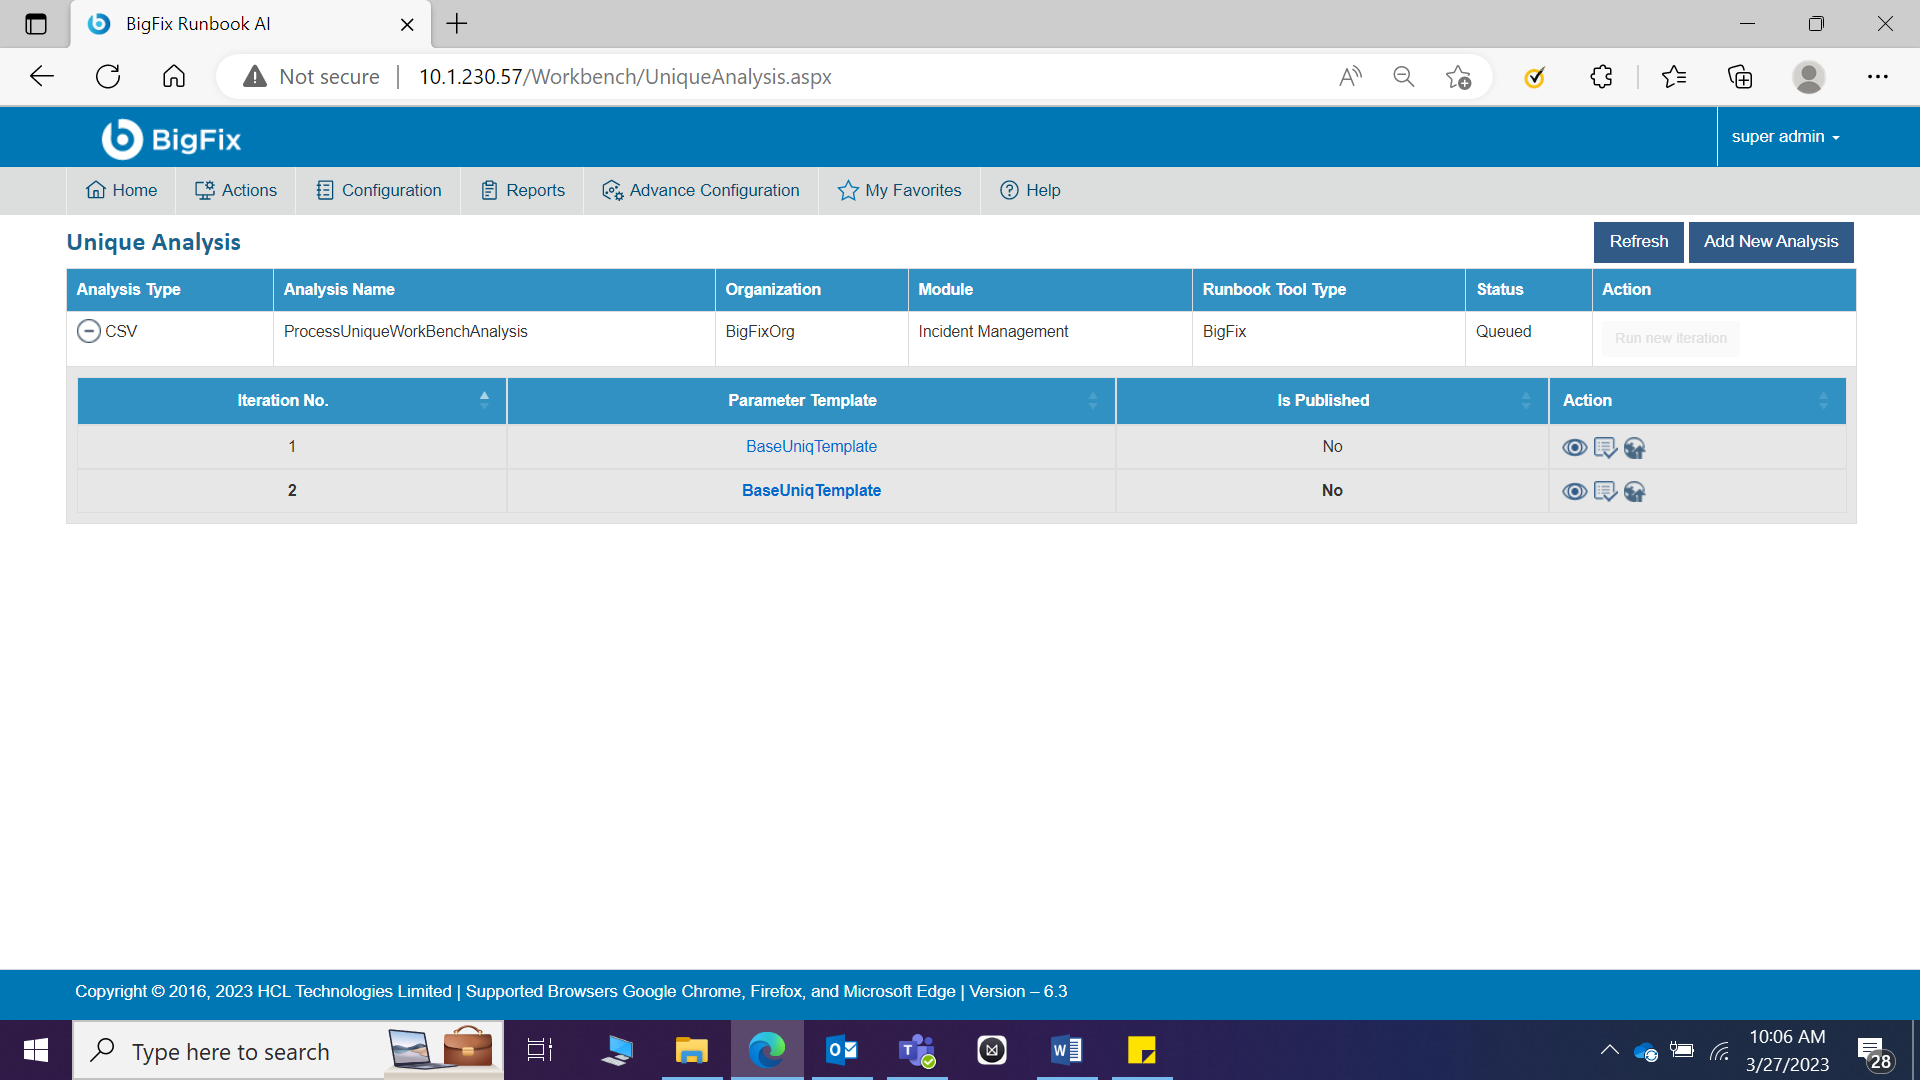Click globe publish icon for iteration 2
The image size is (1920, 1080).
pos(1635,491)
